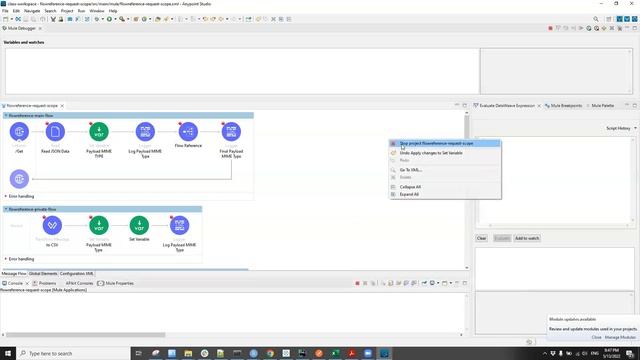Open the File menu

(x=5, y=11)
